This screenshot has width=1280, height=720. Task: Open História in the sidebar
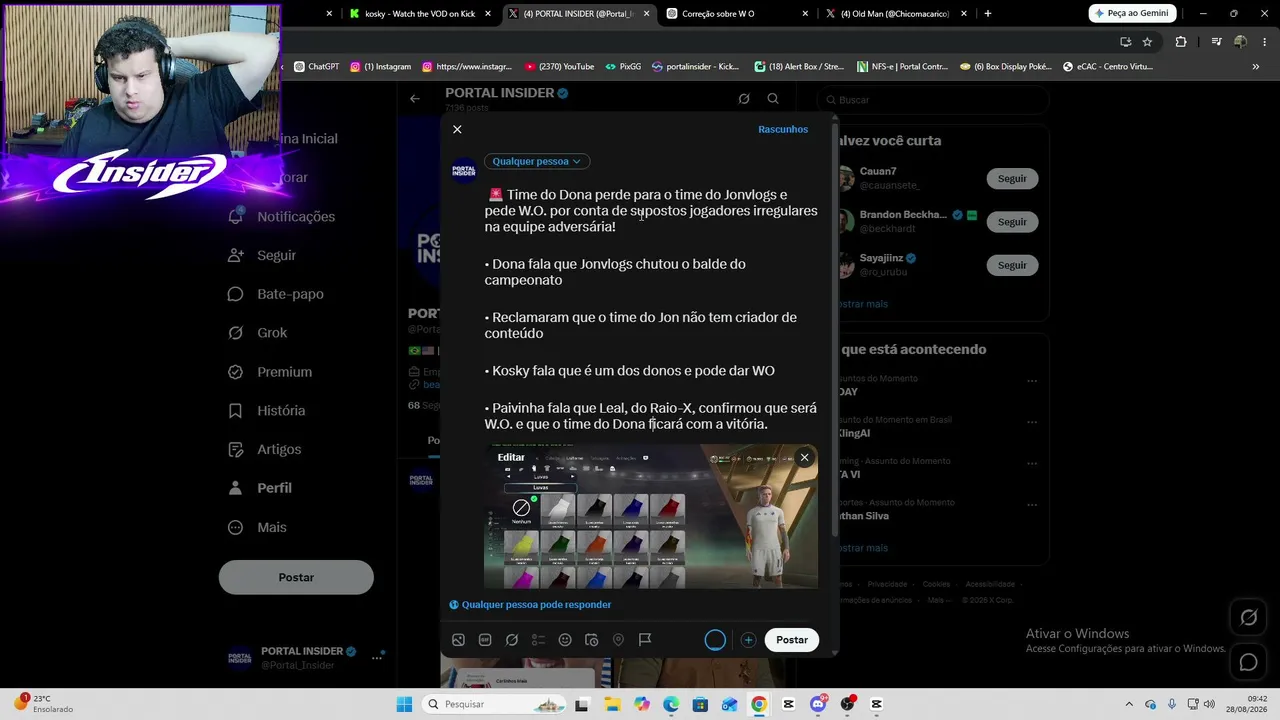click(x=267, y=411)
